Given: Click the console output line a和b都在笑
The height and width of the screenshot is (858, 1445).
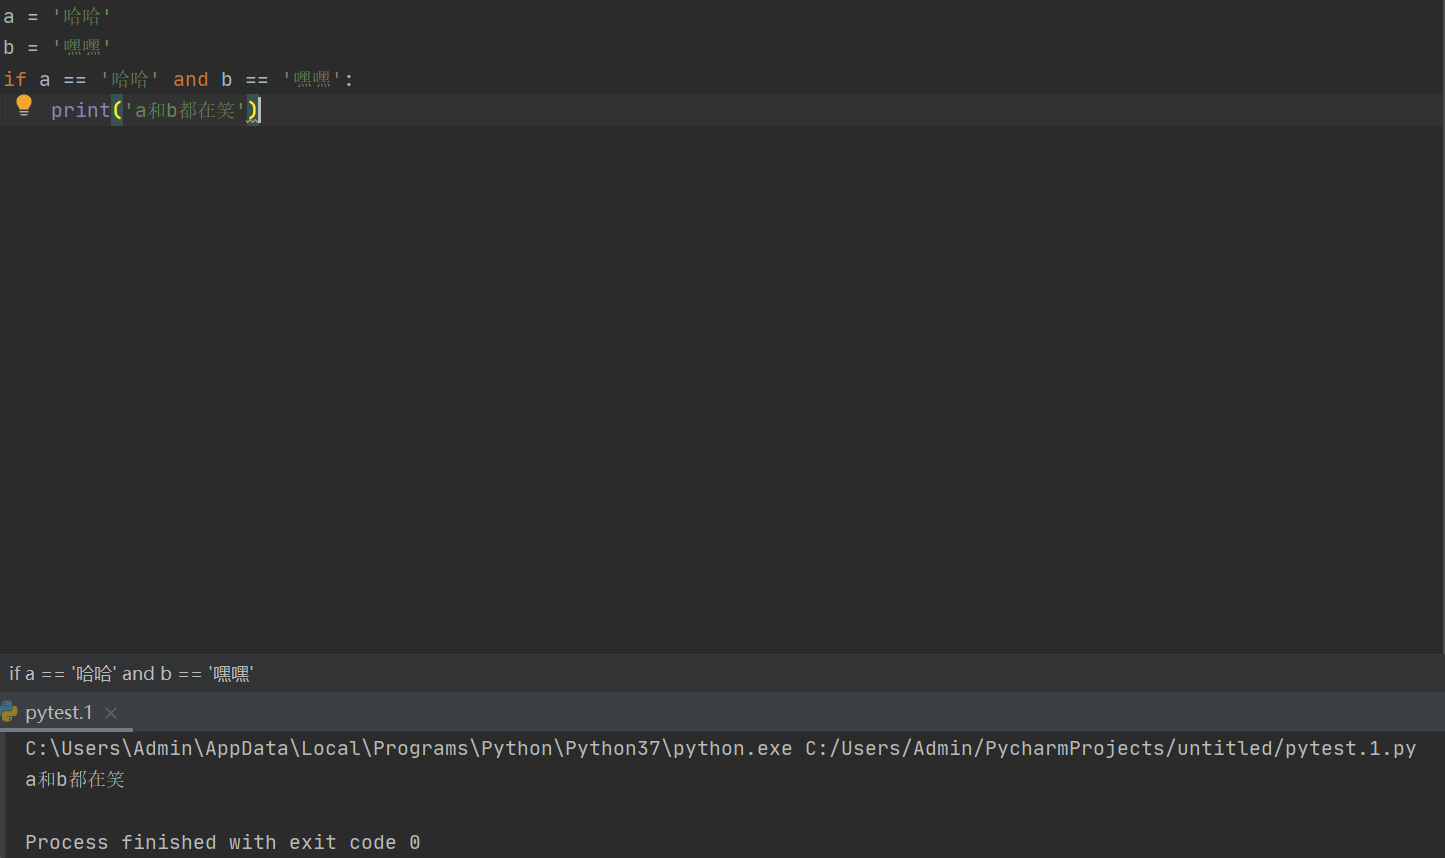Looking at the screenshot, I should pos(75,779).
